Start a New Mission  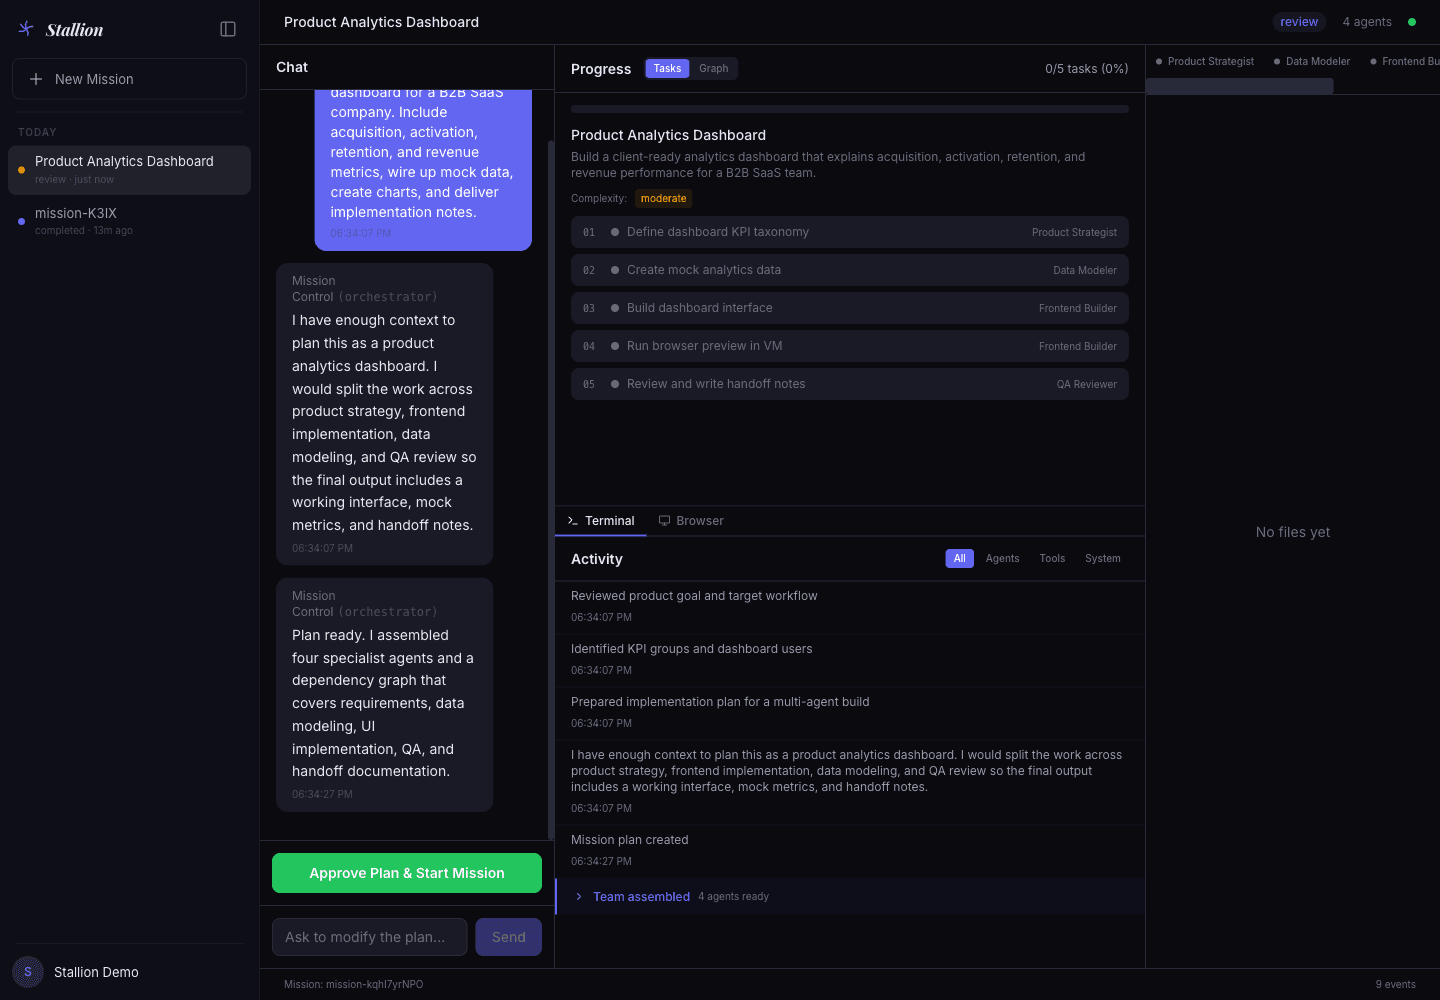tap(129, 79)
